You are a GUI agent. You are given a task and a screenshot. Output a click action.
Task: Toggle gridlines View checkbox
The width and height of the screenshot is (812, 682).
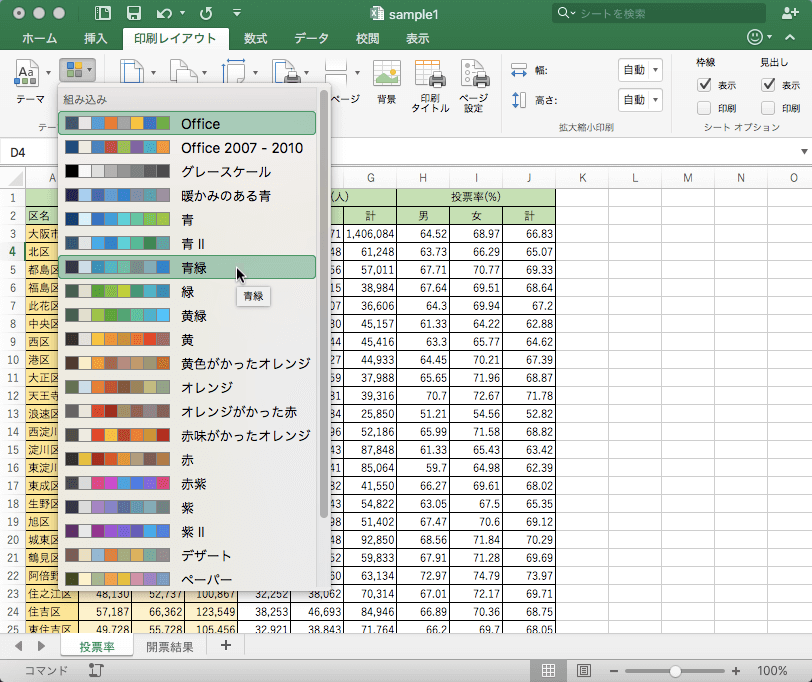coord(704,84)
